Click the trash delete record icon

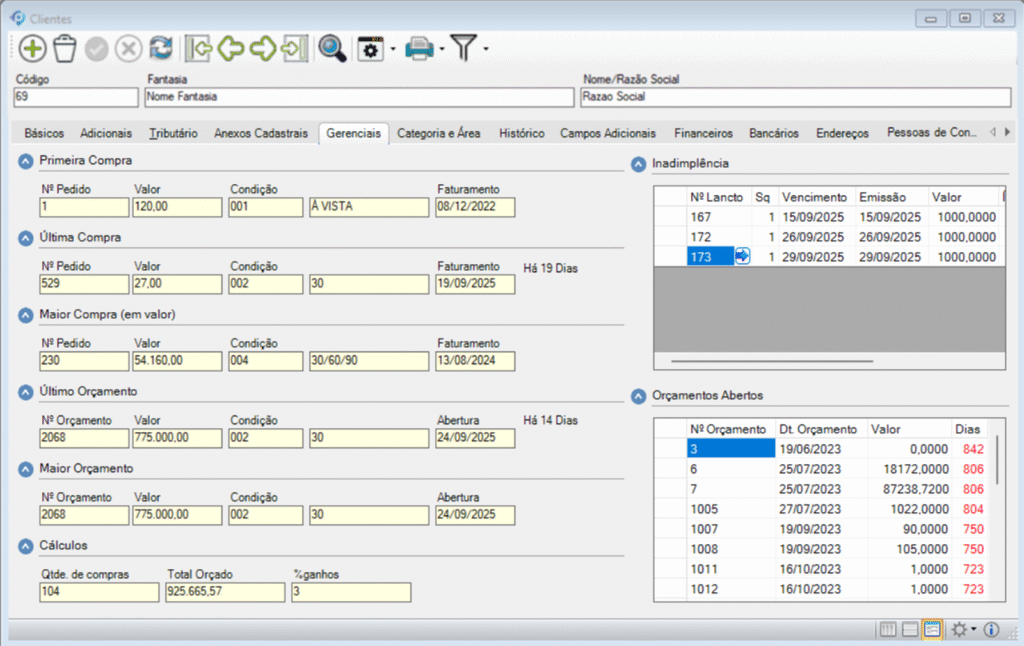[x=65, y=48]
